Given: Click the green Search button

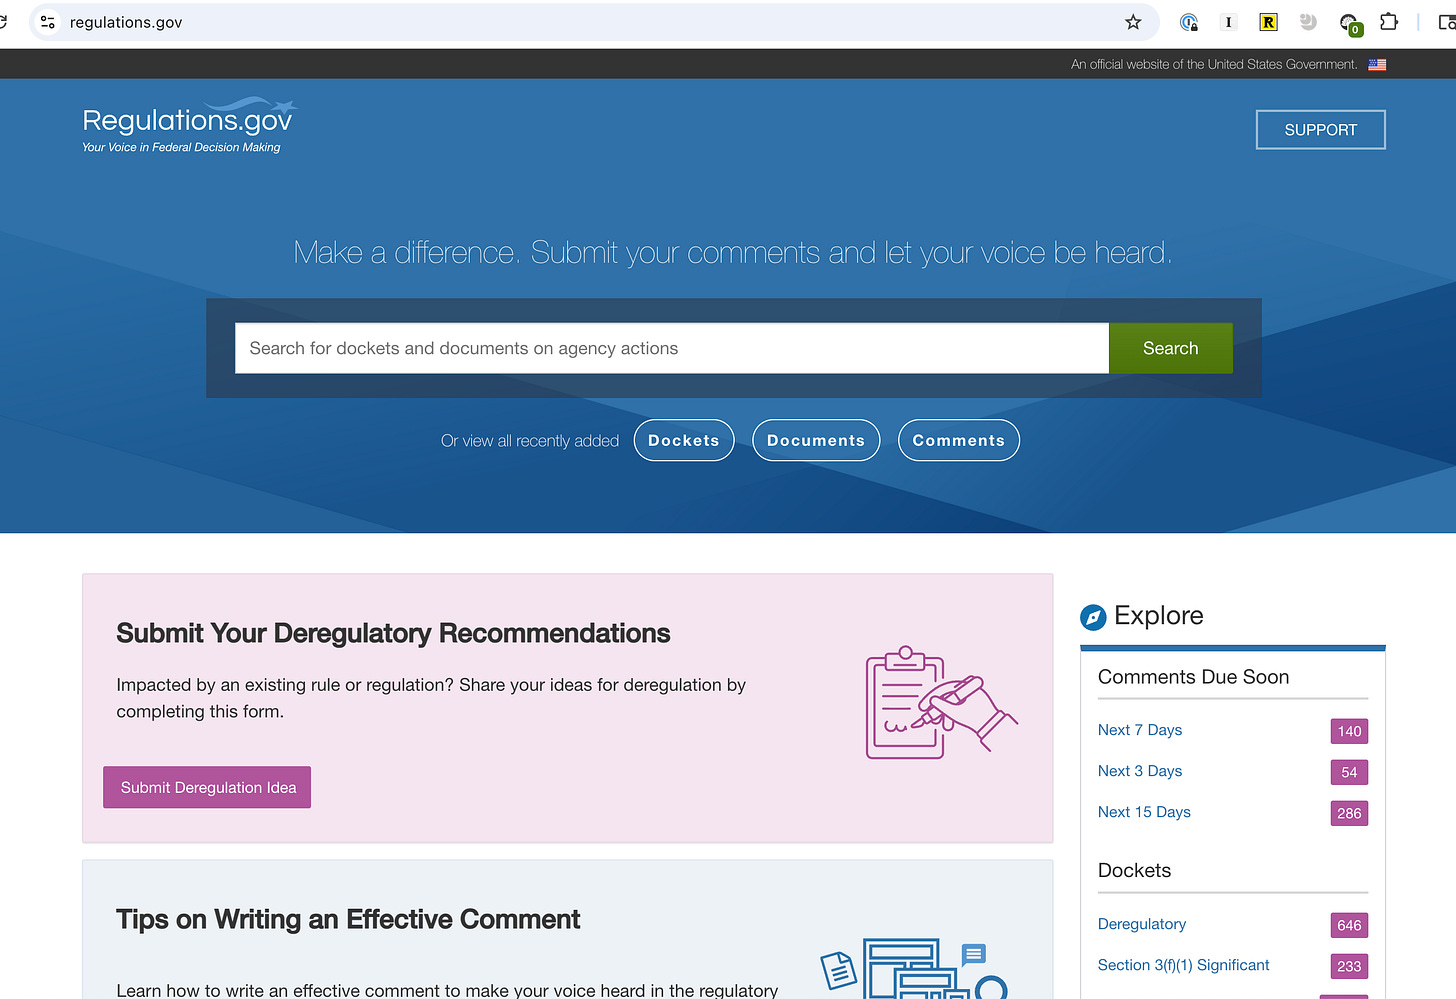Looking at the screenshot, I should pos(1170,348).
